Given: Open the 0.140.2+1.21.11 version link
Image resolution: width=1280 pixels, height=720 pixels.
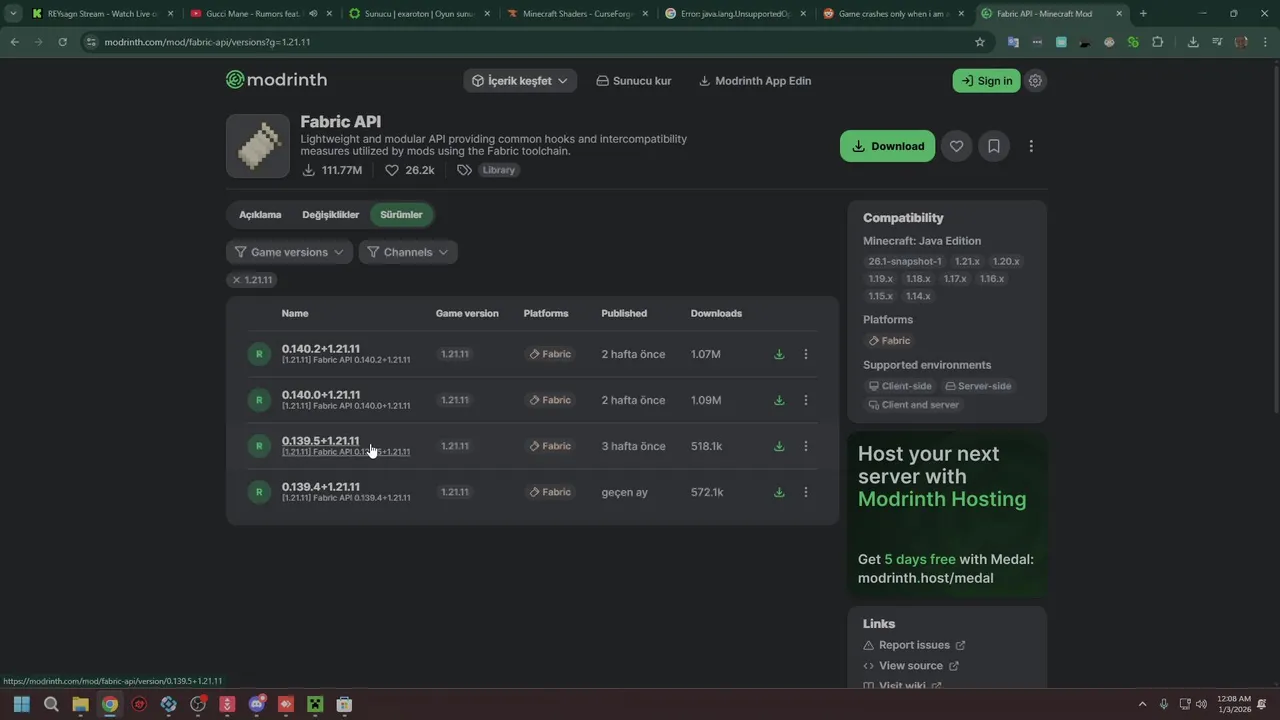Looking at the screenshot, I should click(320, 349).
